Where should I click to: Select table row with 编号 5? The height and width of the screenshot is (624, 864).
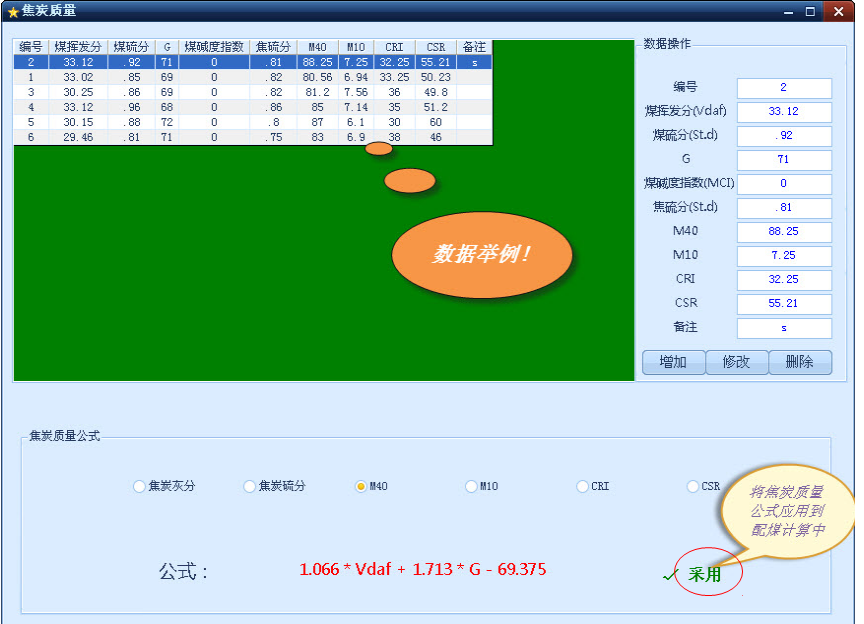tap(253, 122)
